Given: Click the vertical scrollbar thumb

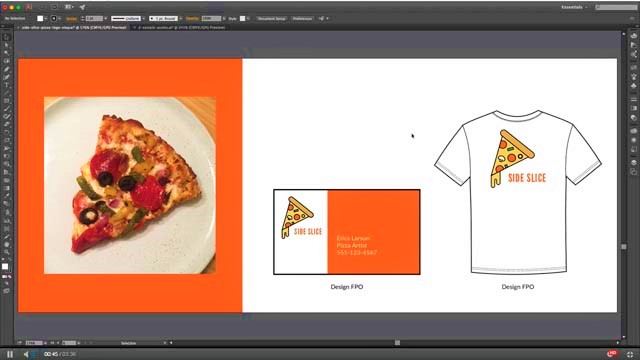Looking at the screenshot, I should pyautogui.click(x=624, y=247).
